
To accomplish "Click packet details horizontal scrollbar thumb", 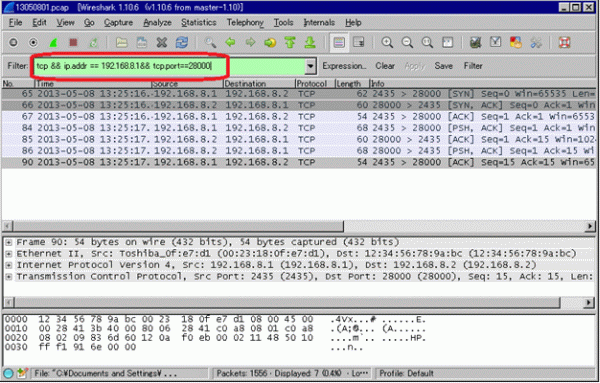I will coord(287,303).
